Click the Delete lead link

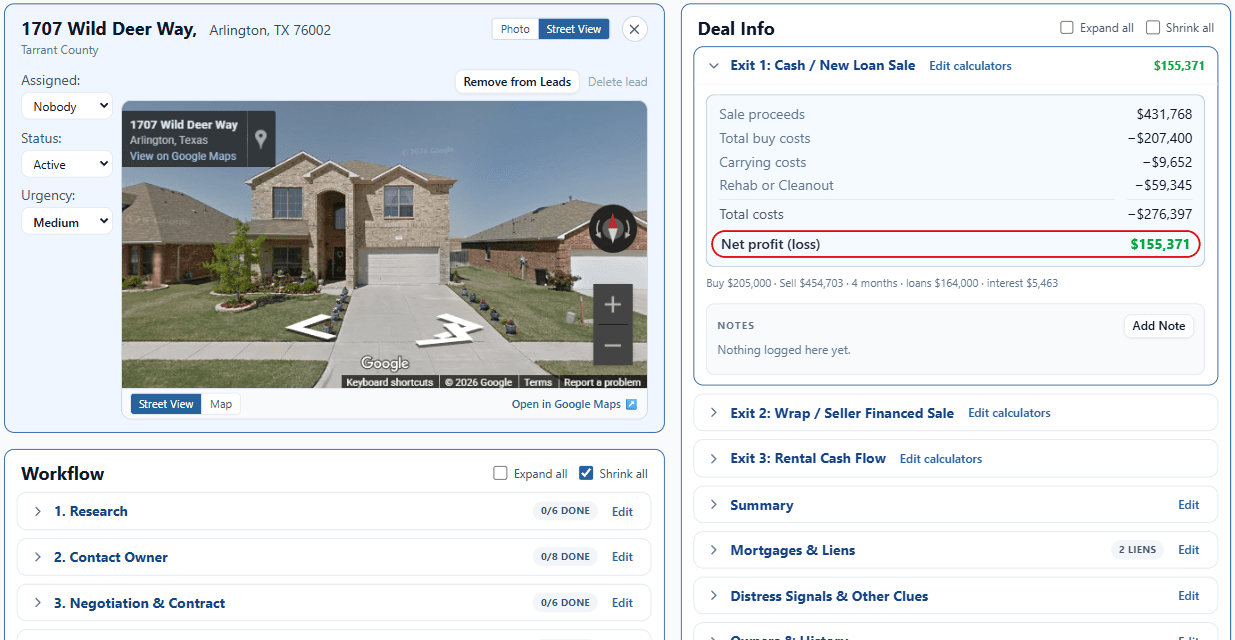click(x=617, y=82)
